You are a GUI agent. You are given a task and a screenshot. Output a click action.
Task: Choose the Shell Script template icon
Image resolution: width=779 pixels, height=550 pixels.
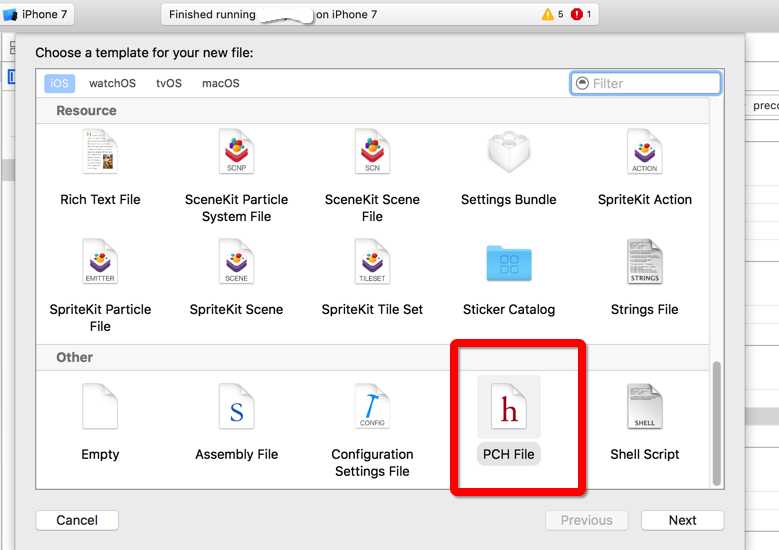[x=644, y=406]
